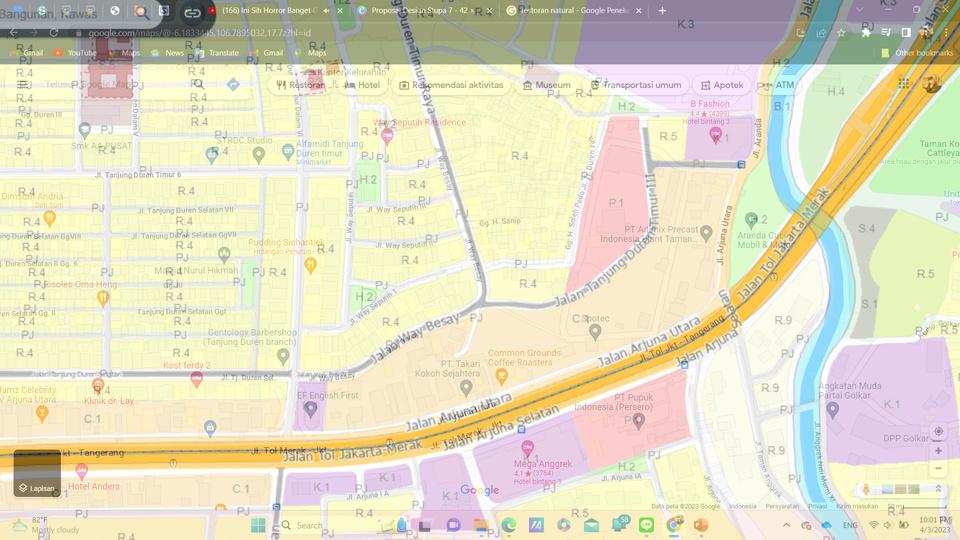Viewport: 960px width, 540px height.
Task: Toggle the Lapisan layers button
Action: (x=37, y=473)
